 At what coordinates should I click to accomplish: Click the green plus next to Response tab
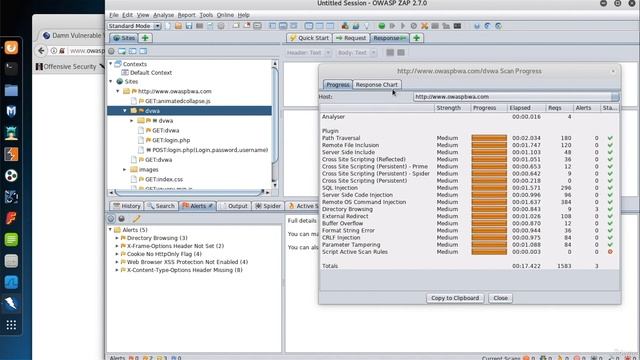pos(416,38)
